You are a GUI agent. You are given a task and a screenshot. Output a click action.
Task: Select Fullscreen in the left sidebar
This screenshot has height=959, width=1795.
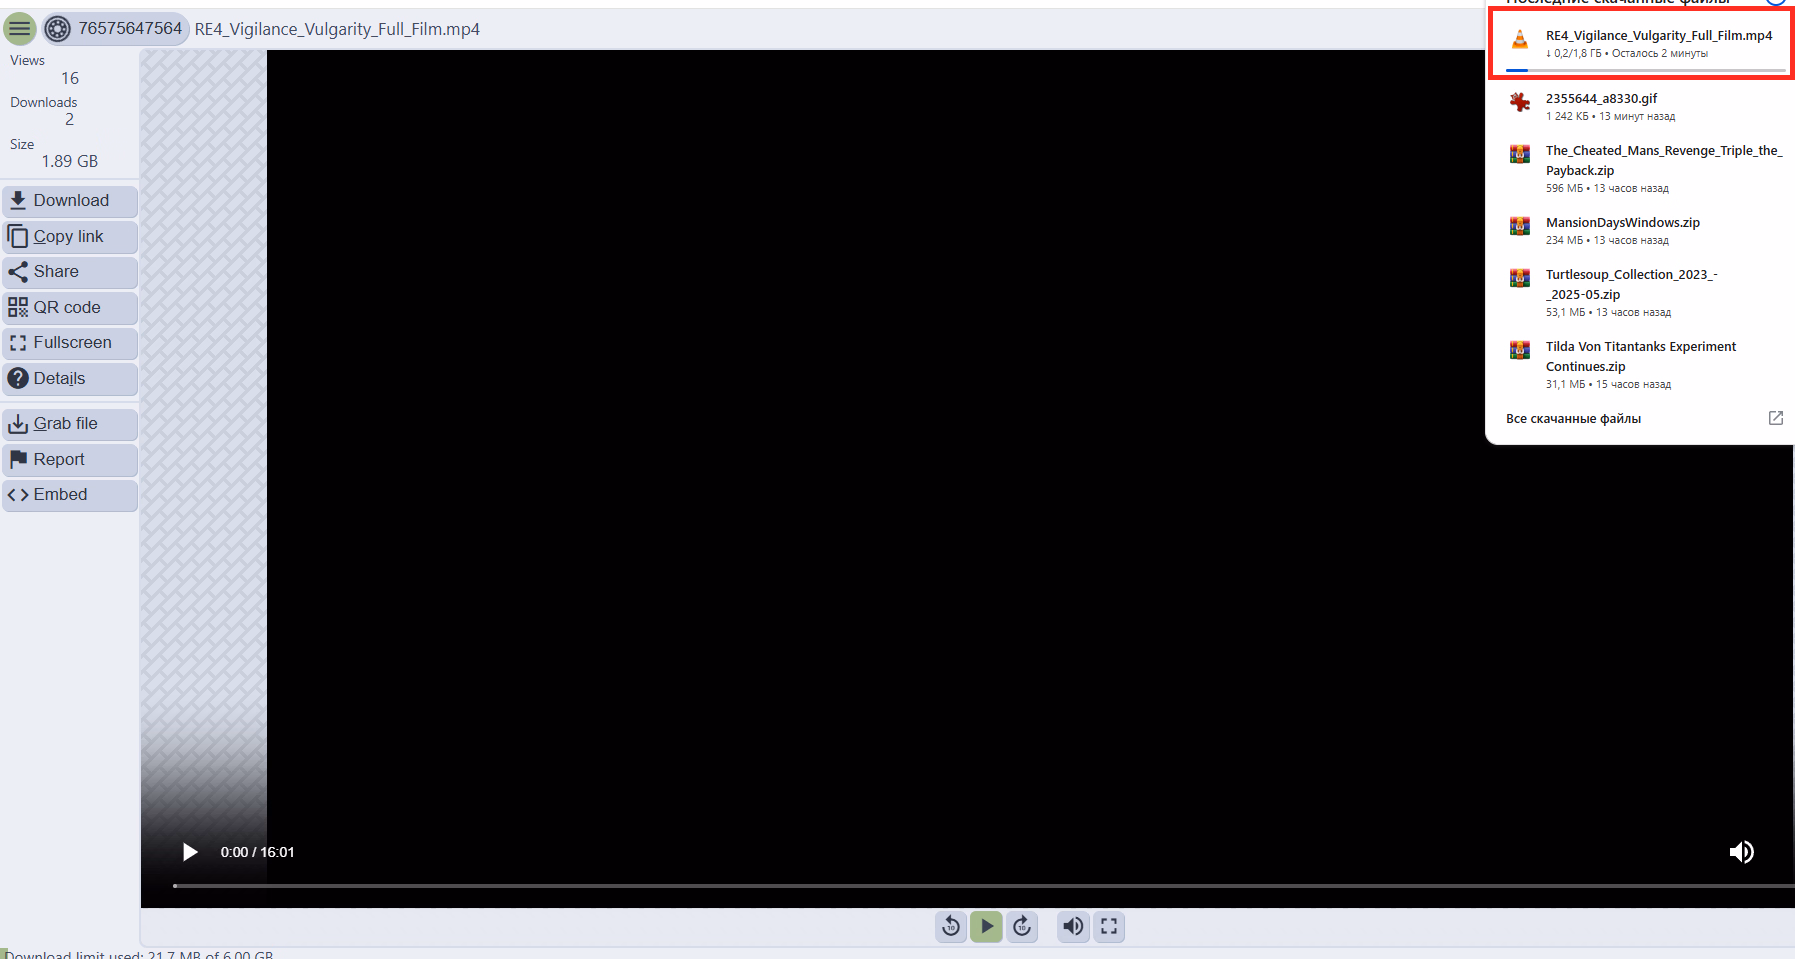tap(70, 343)
